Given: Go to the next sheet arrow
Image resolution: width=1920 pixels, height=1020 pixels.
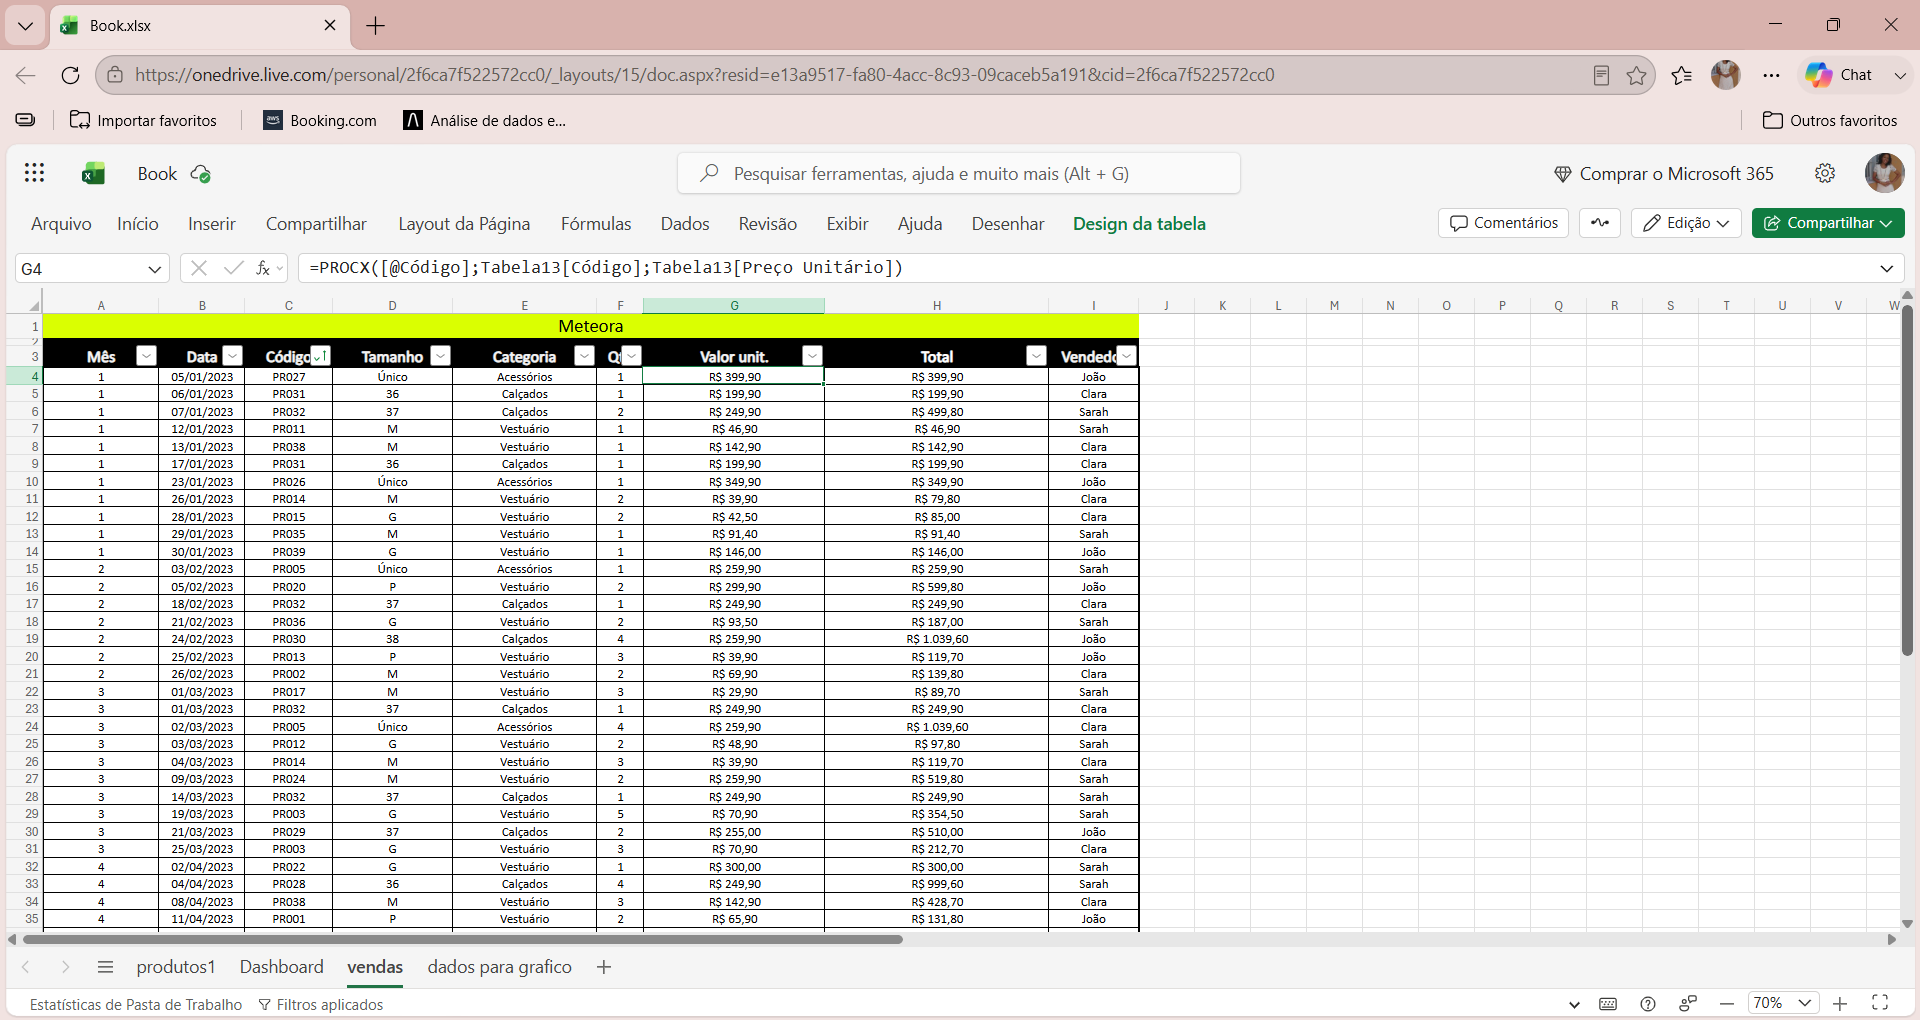Looking at the screenshot, I should pos(65,967).
